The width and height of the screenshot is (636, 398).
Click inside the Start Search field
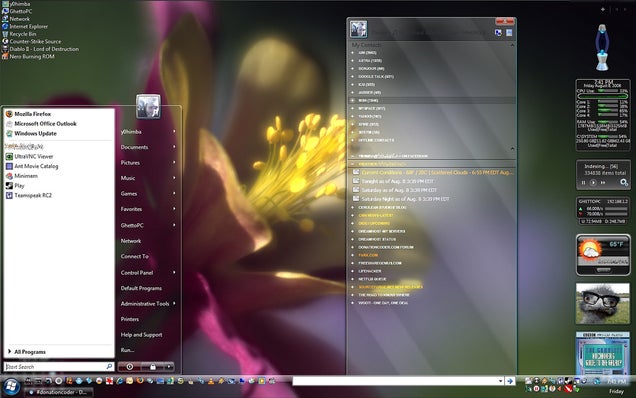point(56,367)
